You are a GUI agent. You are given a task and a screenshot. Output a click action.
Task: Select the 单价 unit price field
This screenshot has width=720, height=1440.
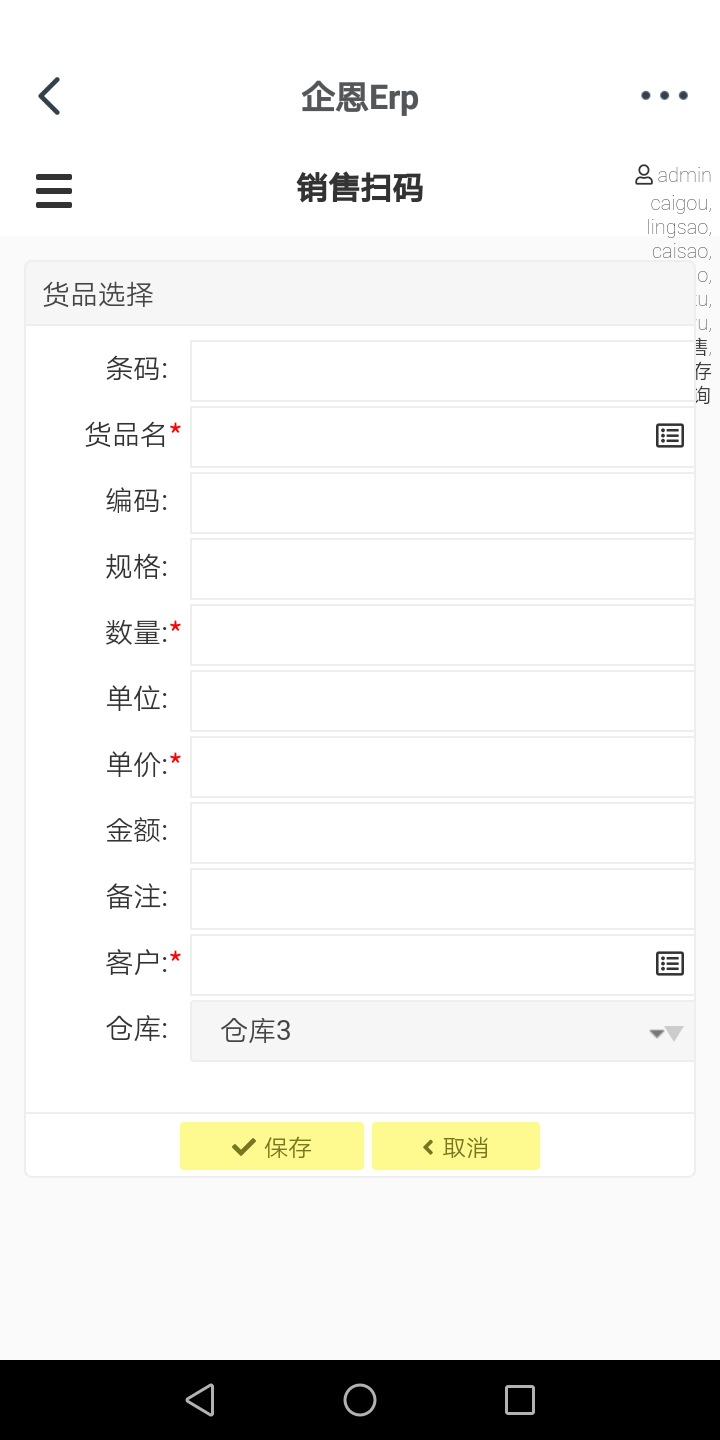(x=440, y=767)
